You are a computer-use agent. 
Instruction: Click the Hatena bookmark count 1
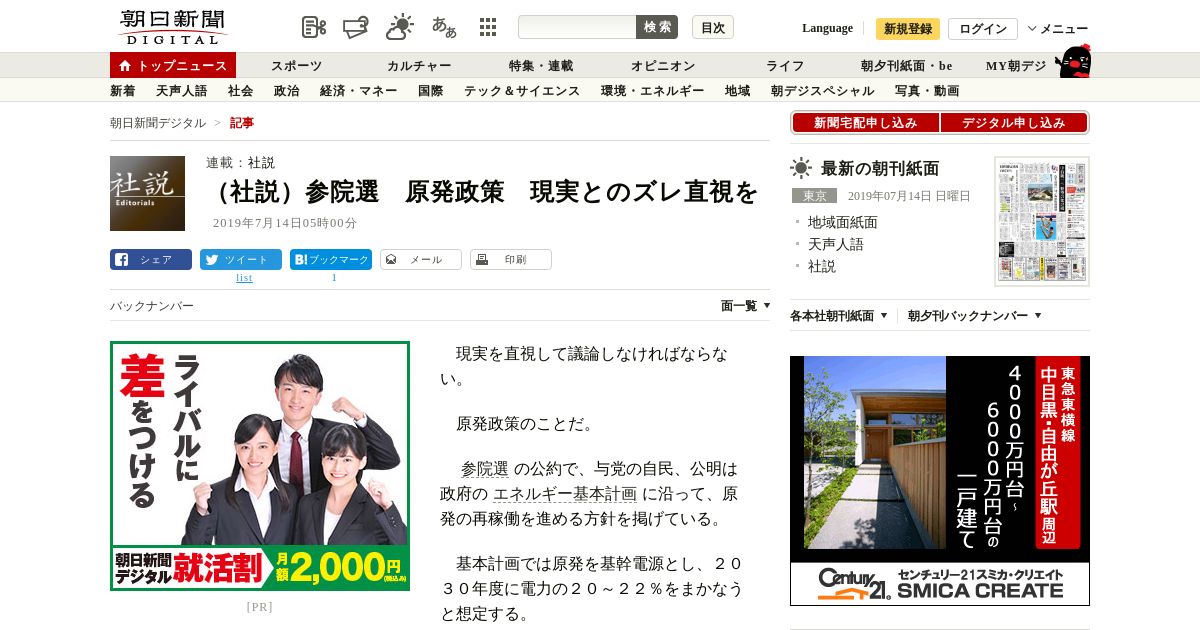tap(334, 277)
